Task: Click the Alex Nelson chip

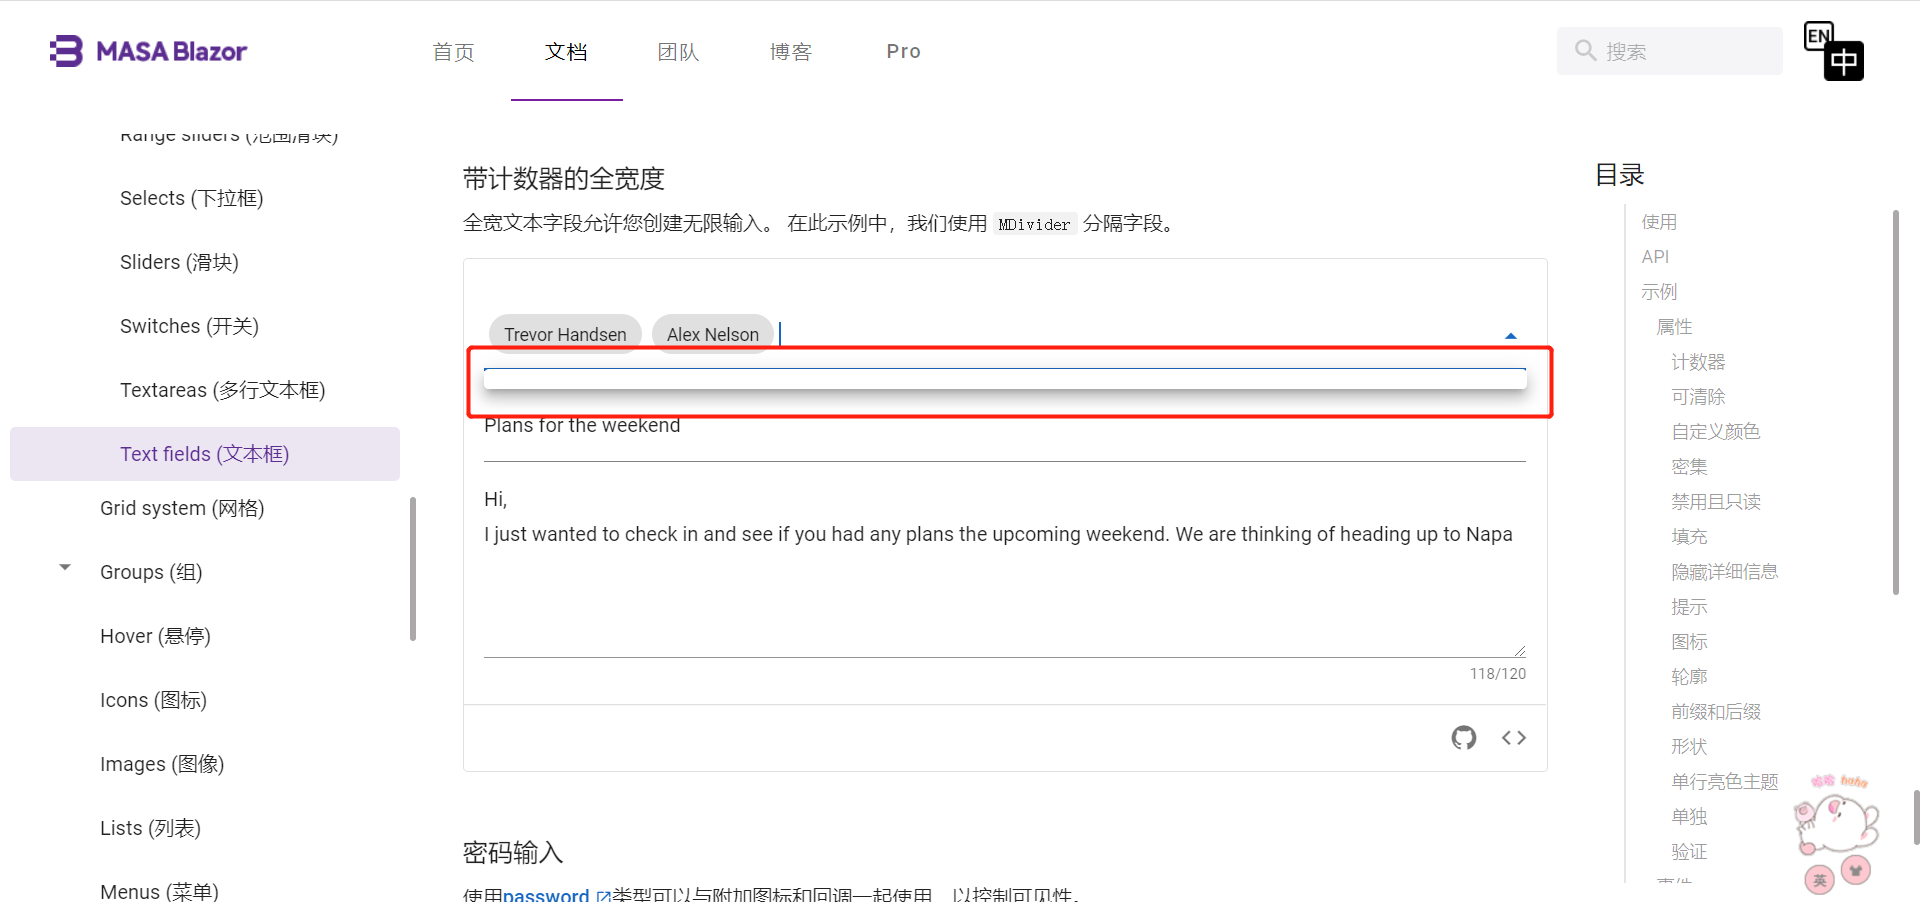Action: click(711, 333)
